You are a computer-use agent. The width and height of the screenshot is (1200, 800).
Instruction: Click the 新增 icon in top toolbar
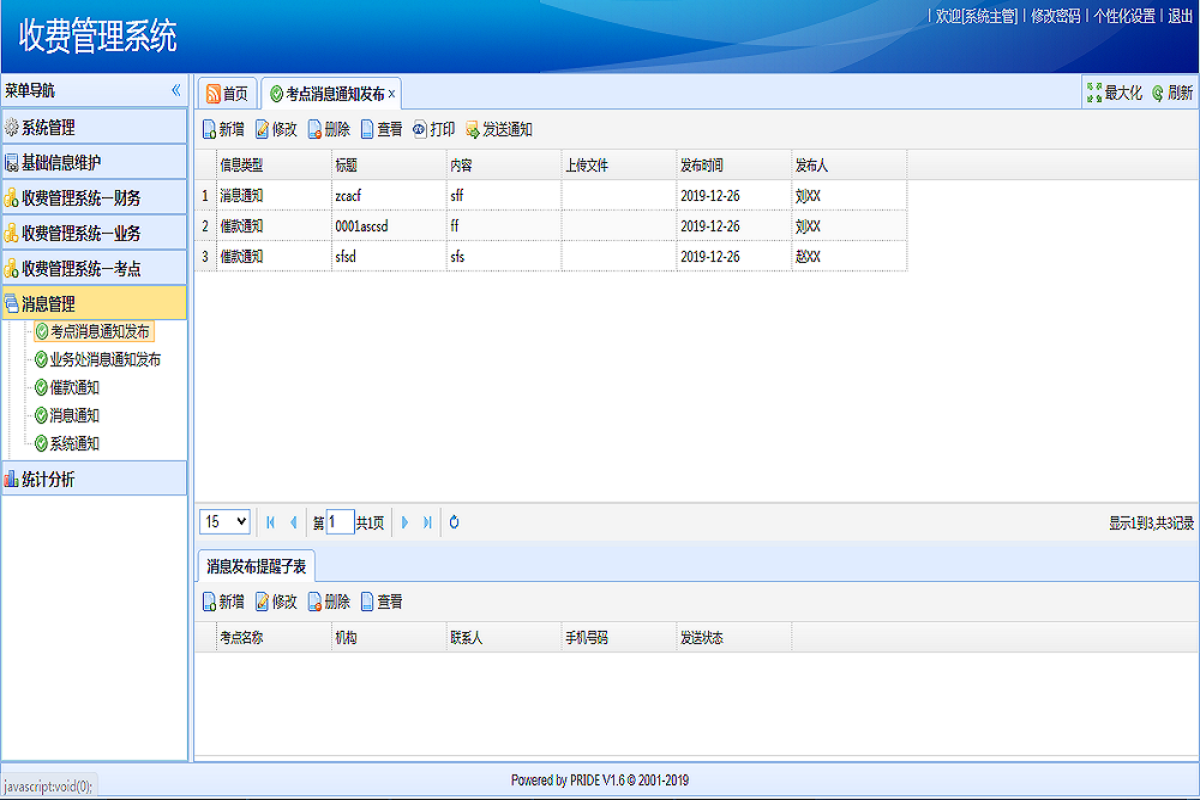pos(209,130)
